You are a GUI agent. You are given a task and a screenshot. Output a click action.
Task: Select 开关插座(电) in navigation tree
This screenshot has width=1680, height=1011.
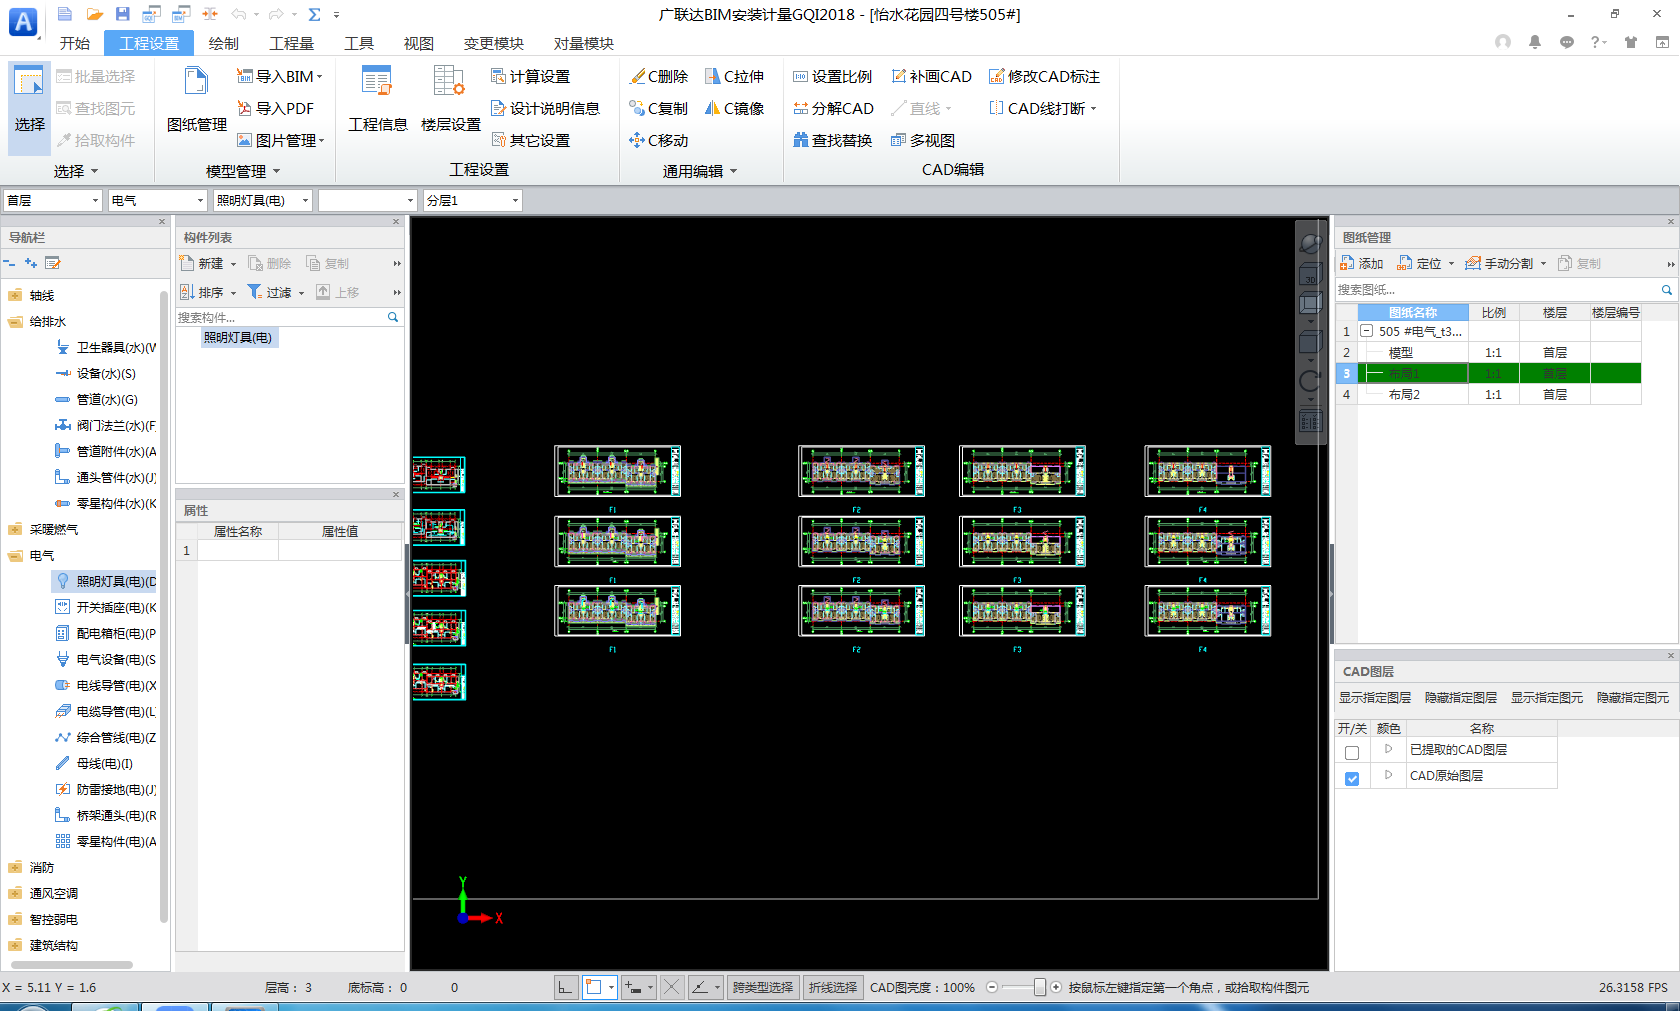click(106, 607)
